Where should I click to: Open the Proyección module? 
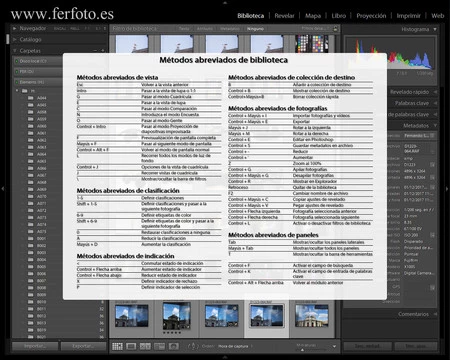pos(371,16)
